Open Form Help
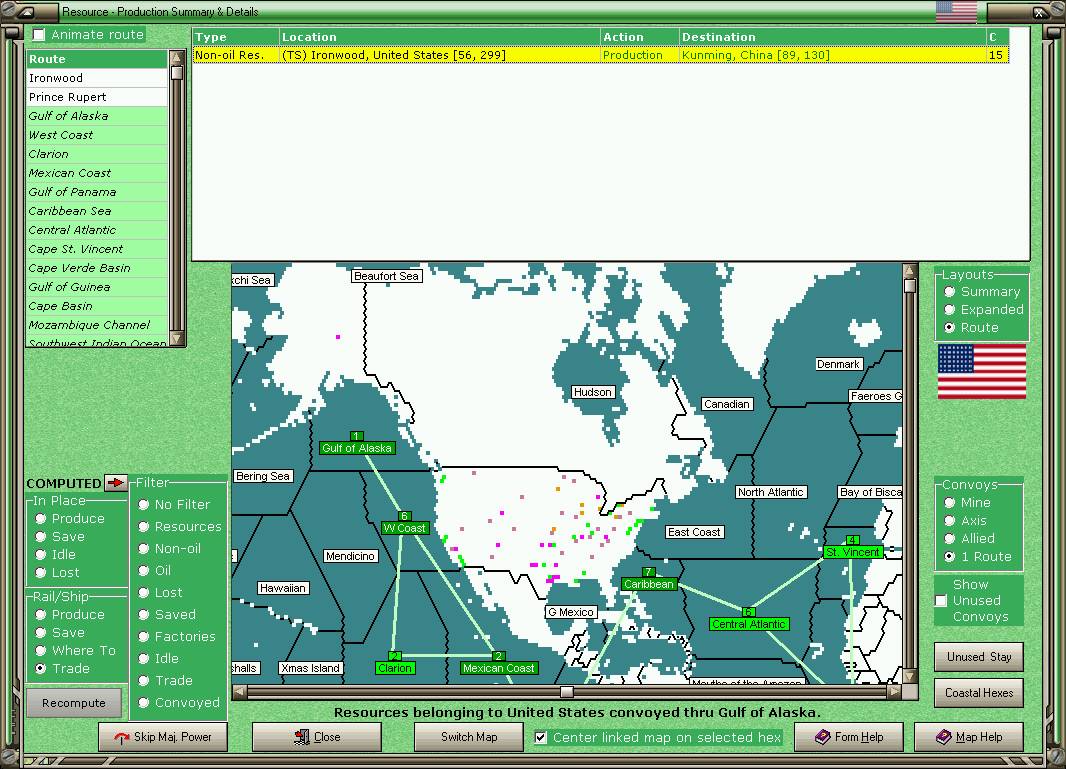1066x769 pixels. click(x=849, y=737)
